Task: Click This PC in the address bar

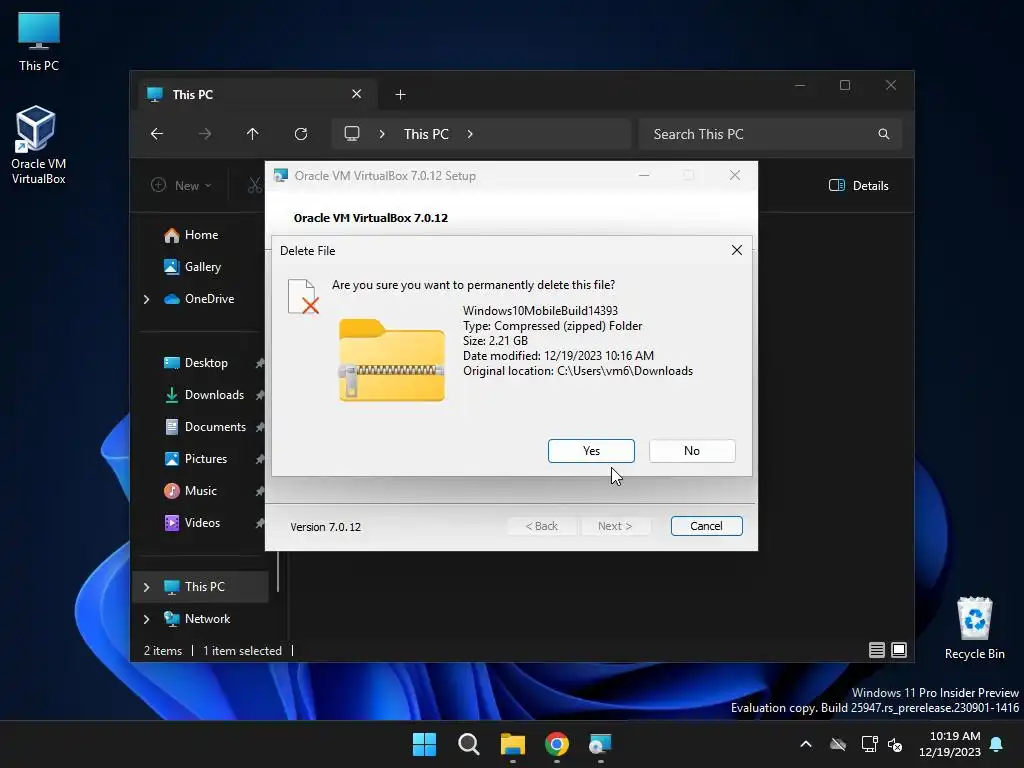Action: click(x=426, y=134)
